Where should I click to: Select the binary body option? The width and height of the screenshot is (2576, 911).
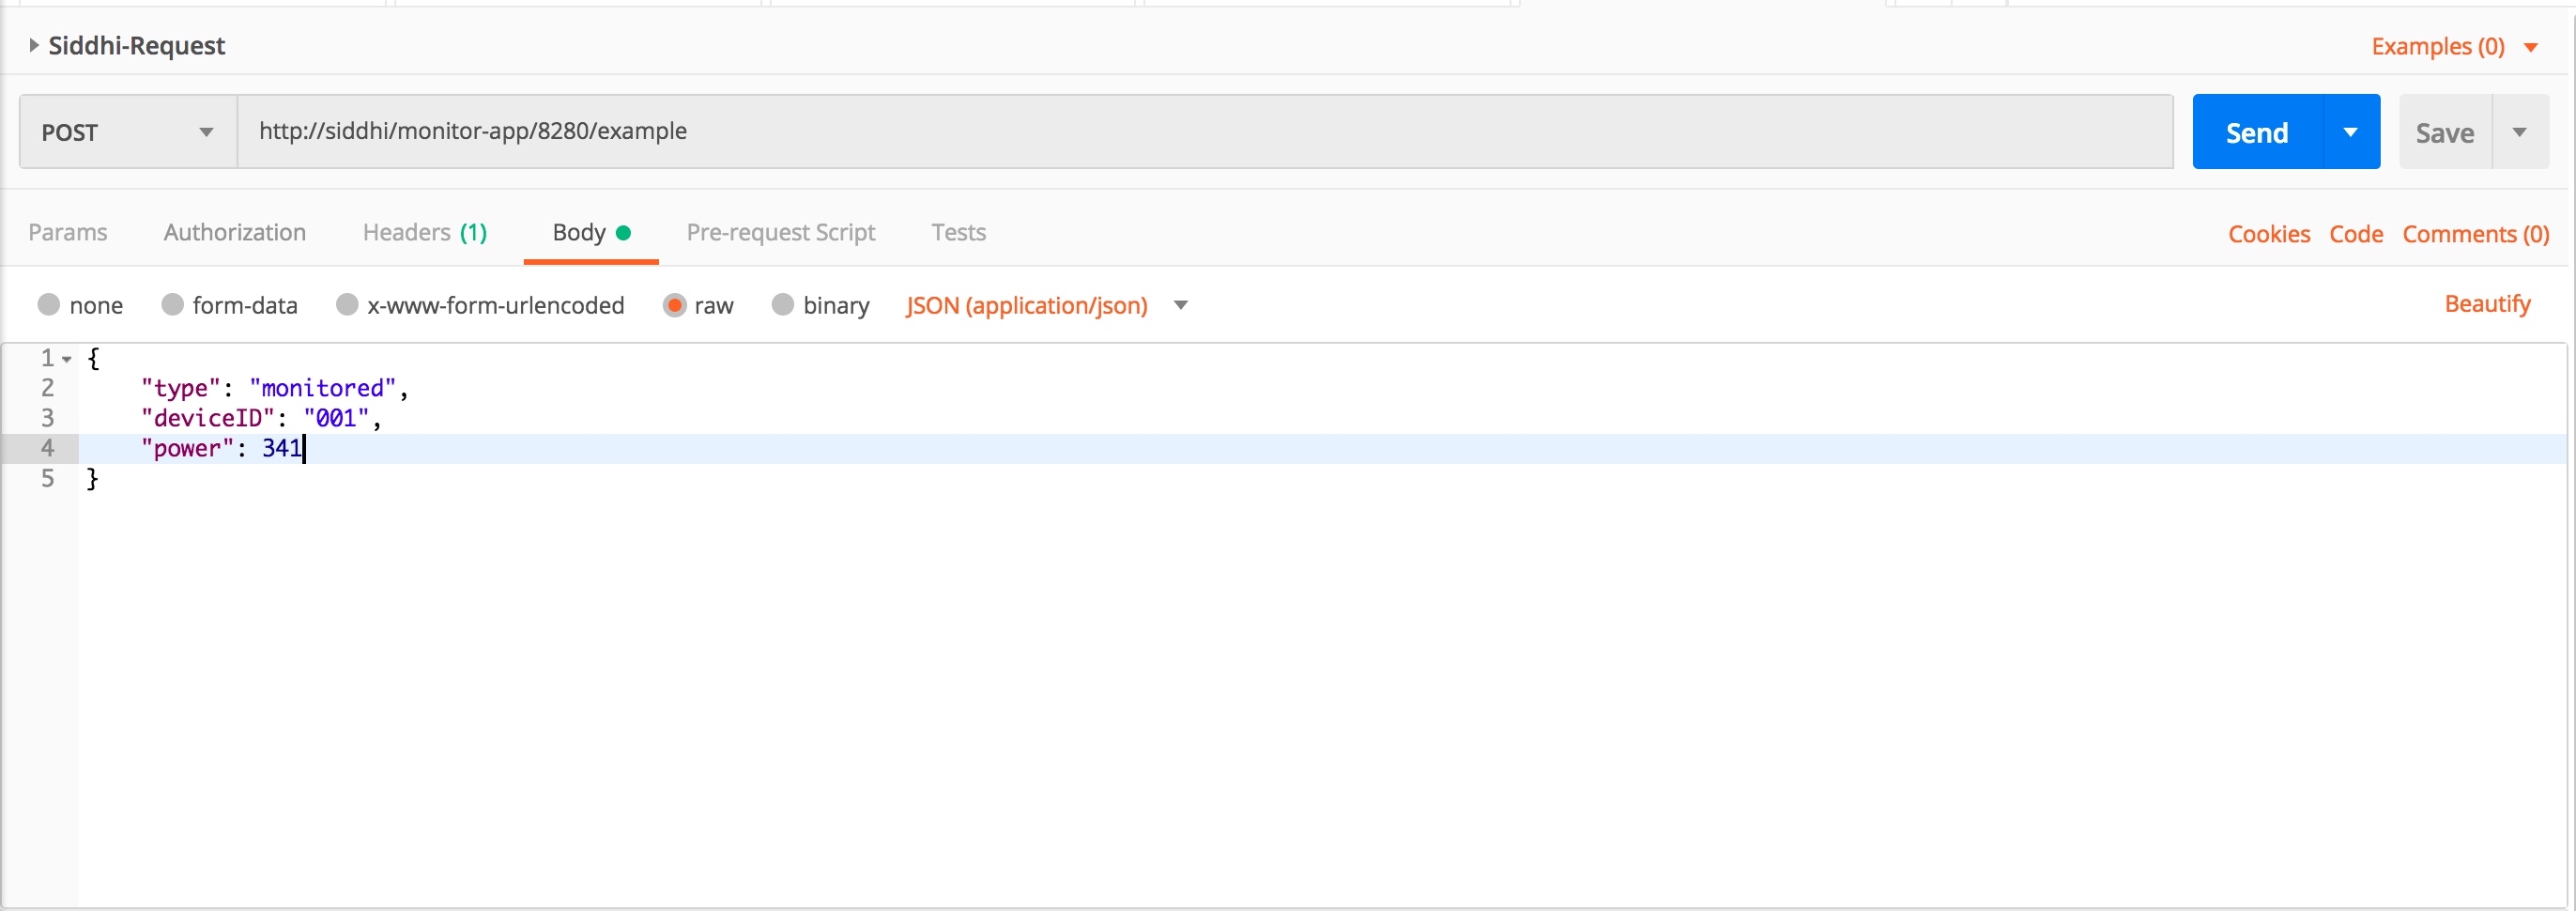pyautogui.click(x=783, y=305)
